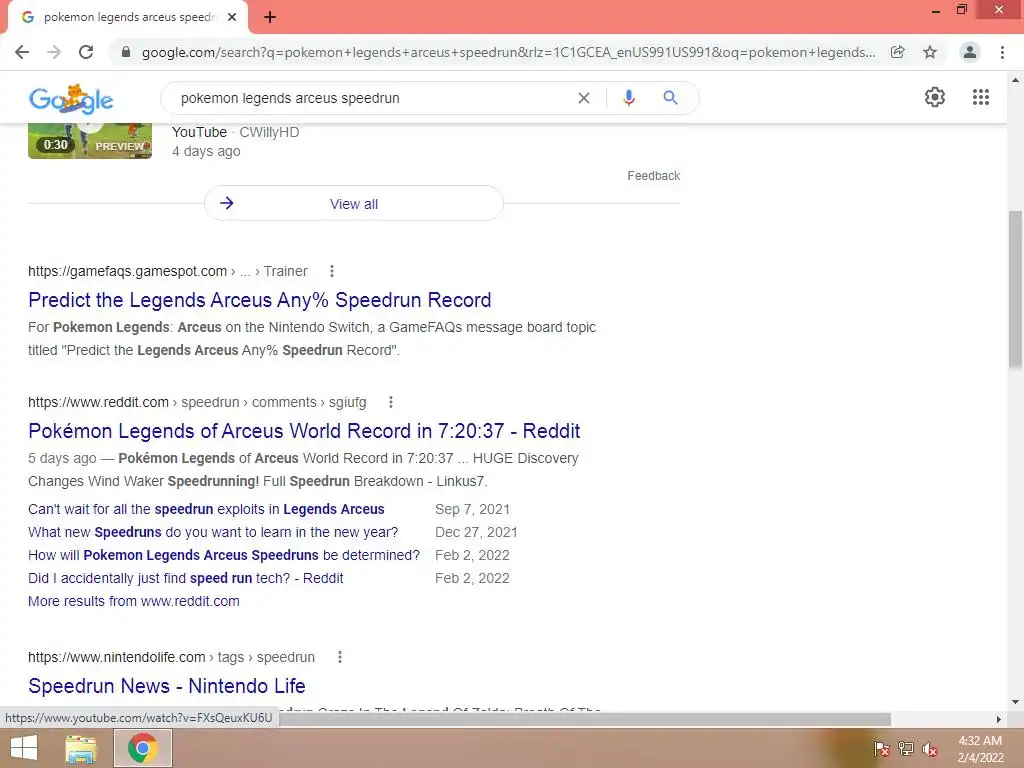
Task: Open 'Did I accidentally just find speed run tech' link
Action: point(185,578)
